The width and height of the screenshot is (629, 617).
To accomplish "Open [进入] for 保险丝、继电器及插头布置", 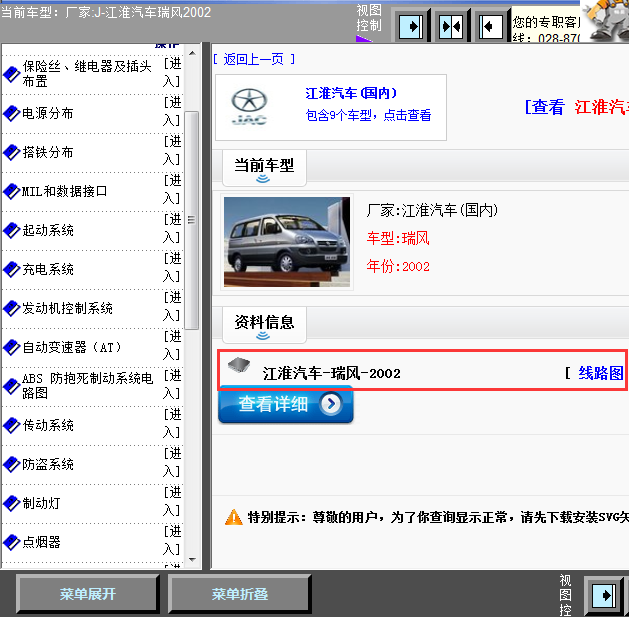I will click(172, 73).
